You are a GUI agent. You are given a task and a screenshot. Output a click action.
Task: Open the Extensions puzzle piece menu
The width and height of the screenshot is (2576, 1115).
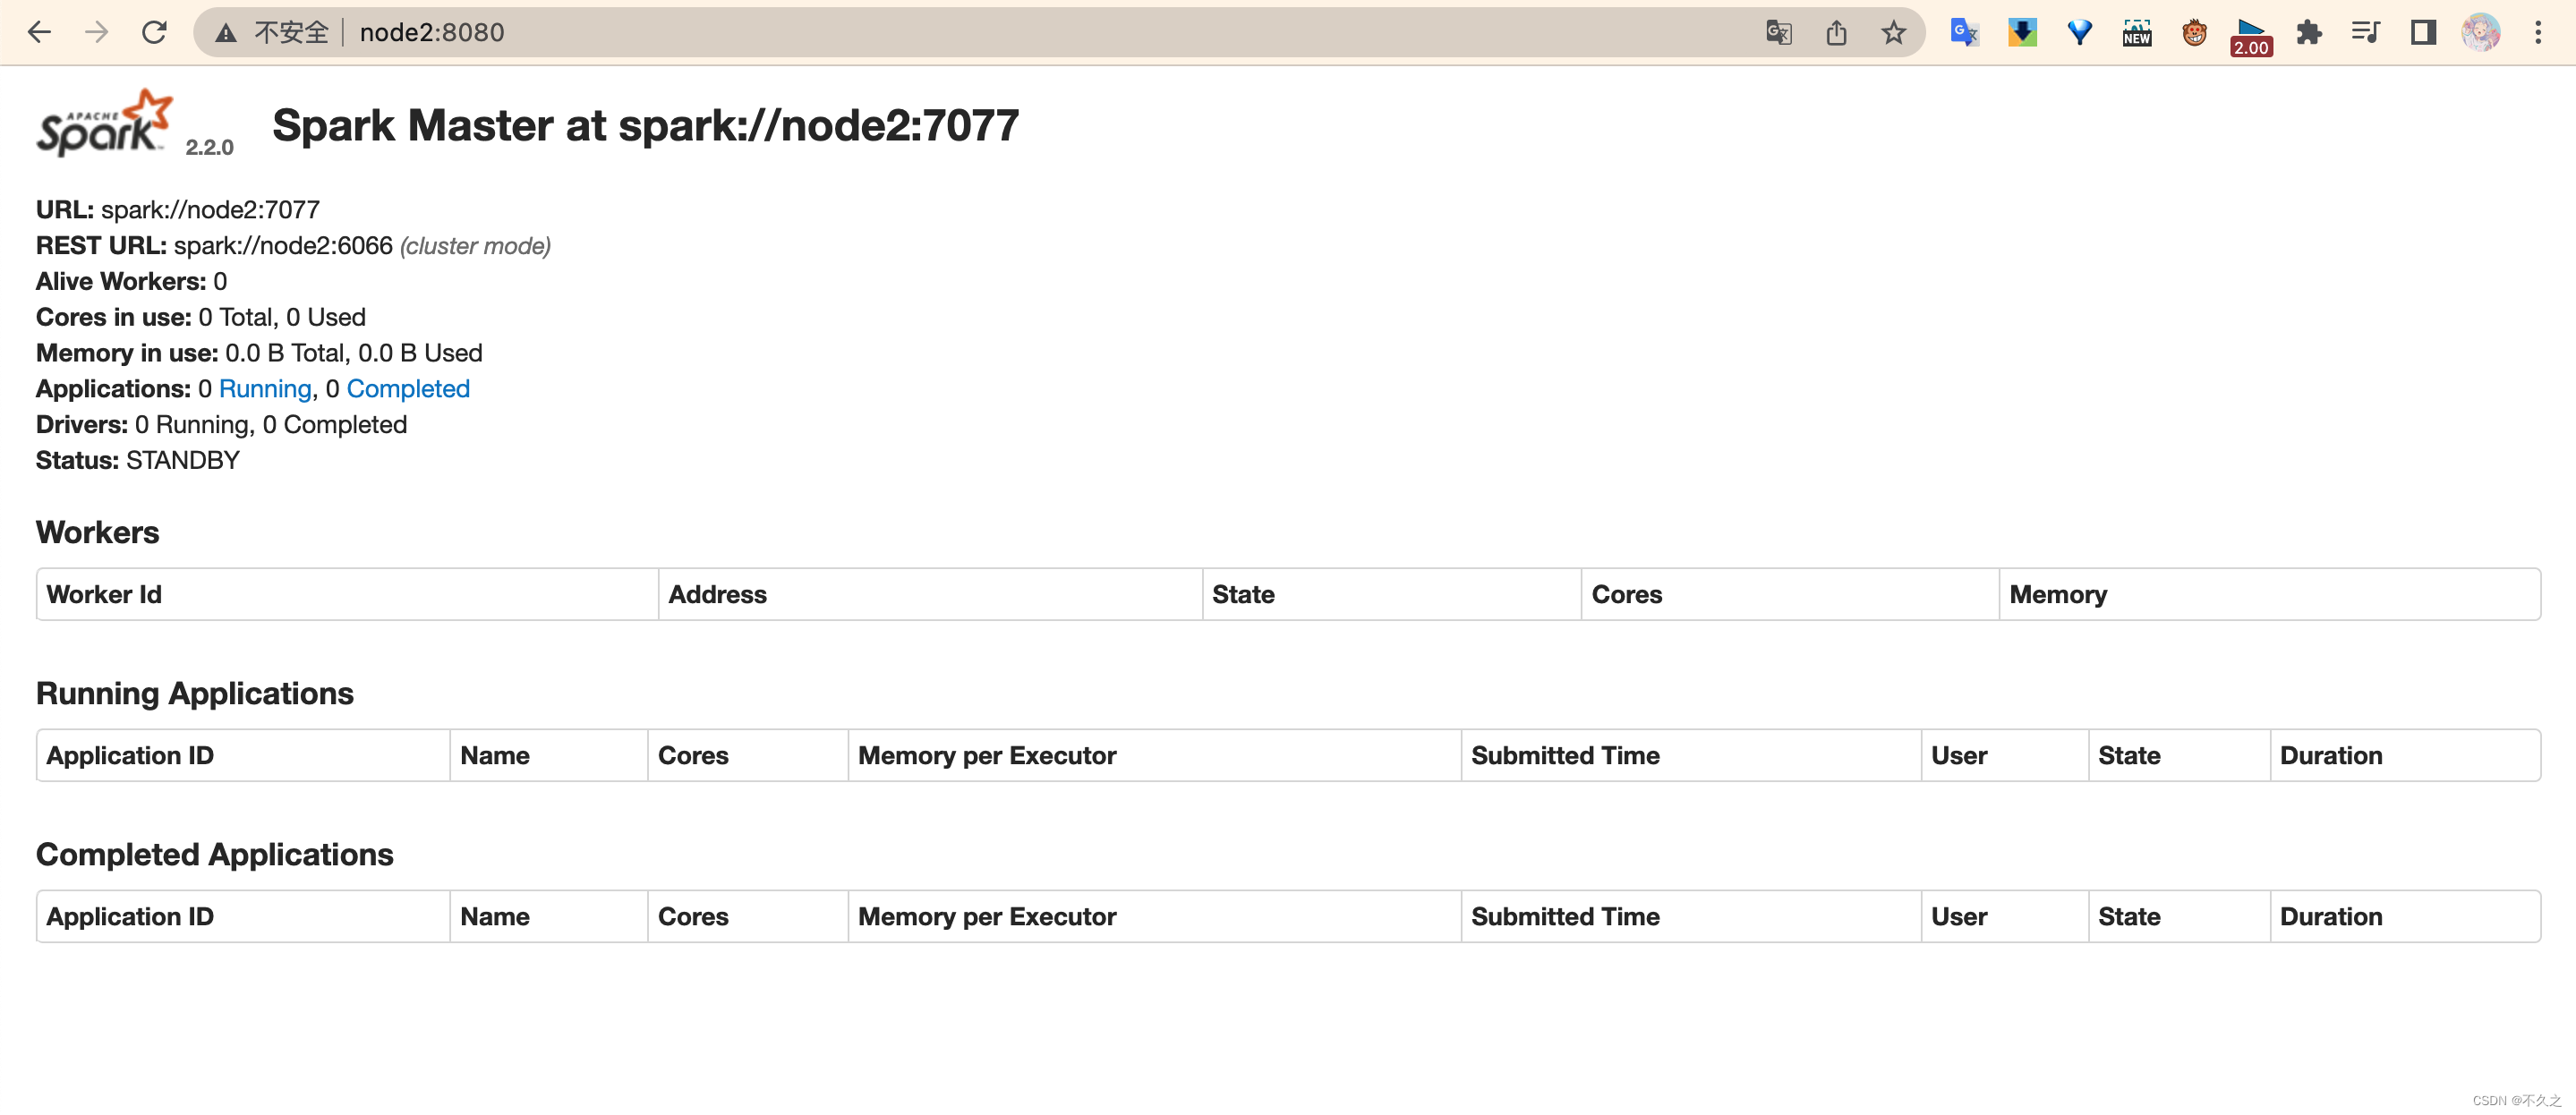point(2309,32)
